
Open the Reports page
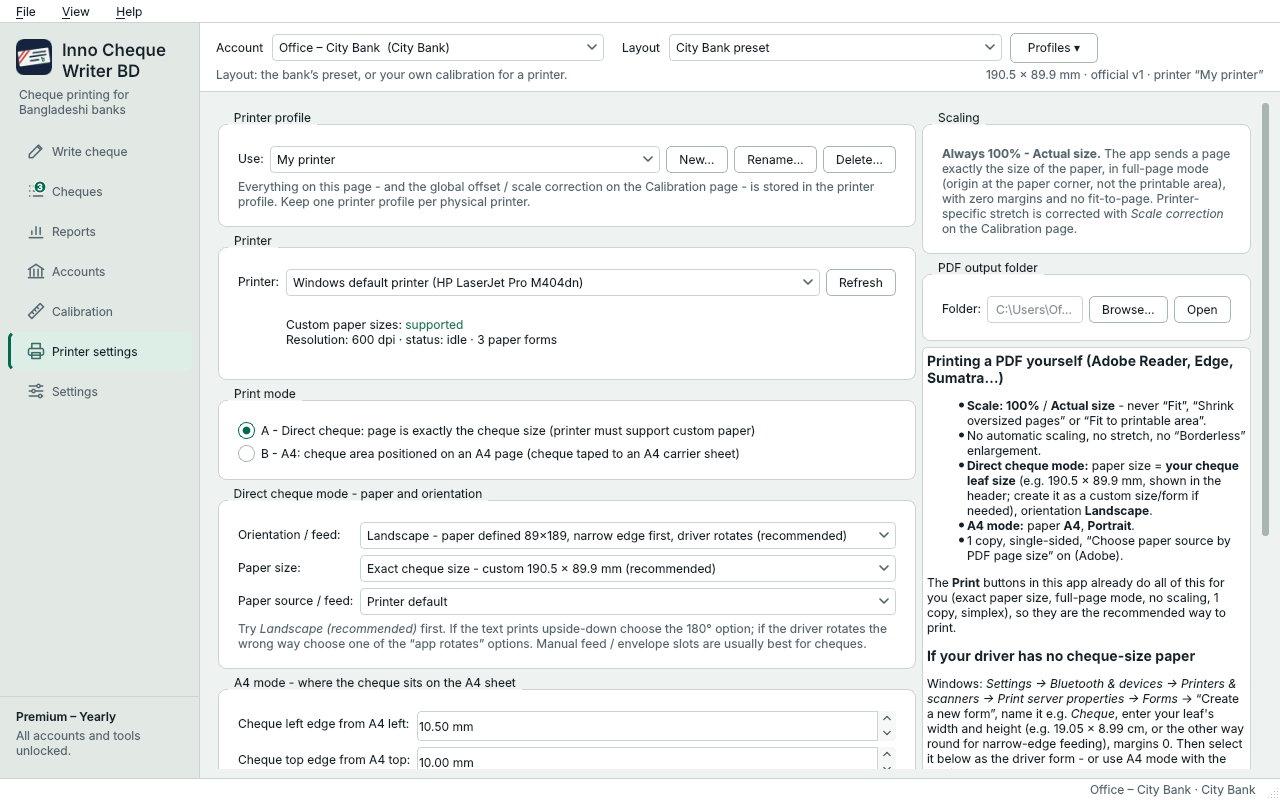point(100,232)
